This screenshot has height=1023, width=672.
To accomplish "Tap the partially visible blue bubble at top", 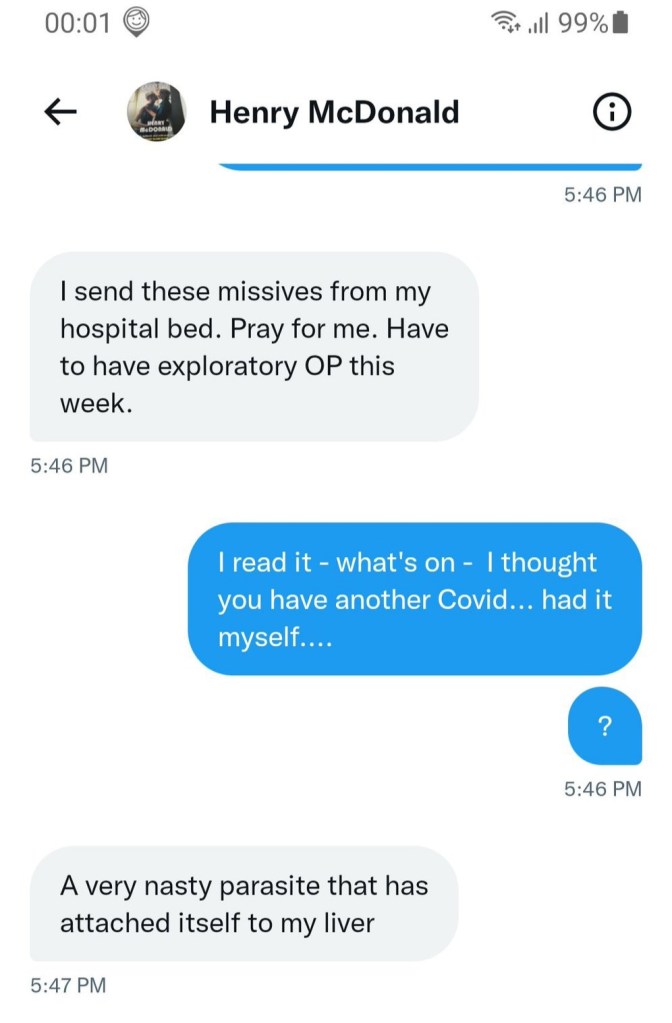I will (428, 165).
